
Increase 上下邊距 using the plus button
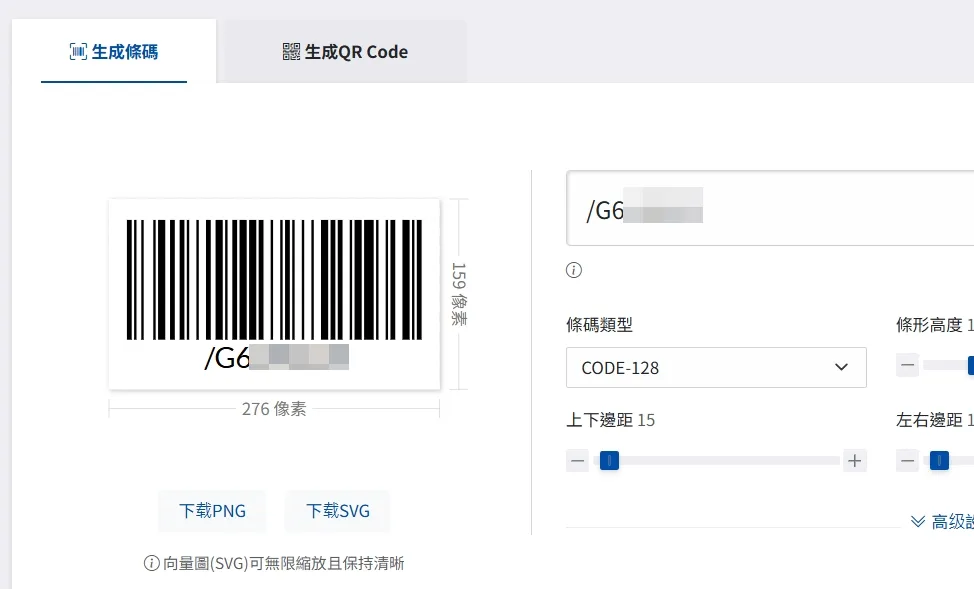point(855,461)
